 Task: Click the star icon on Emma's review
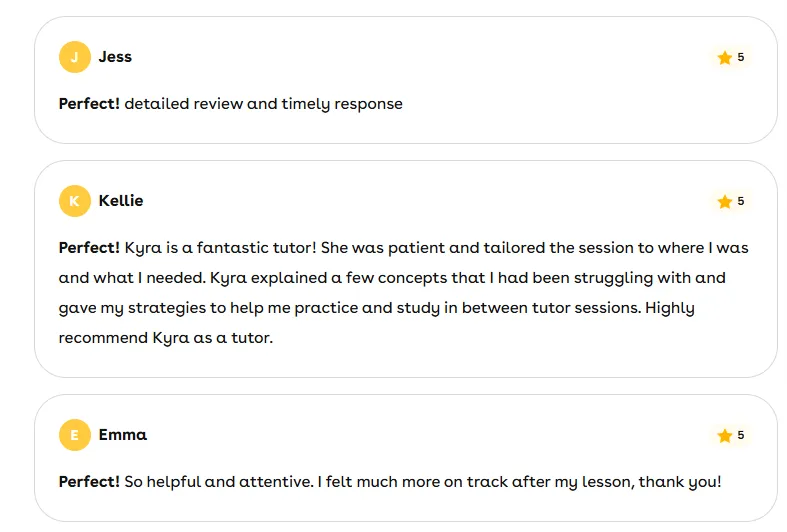725,436
